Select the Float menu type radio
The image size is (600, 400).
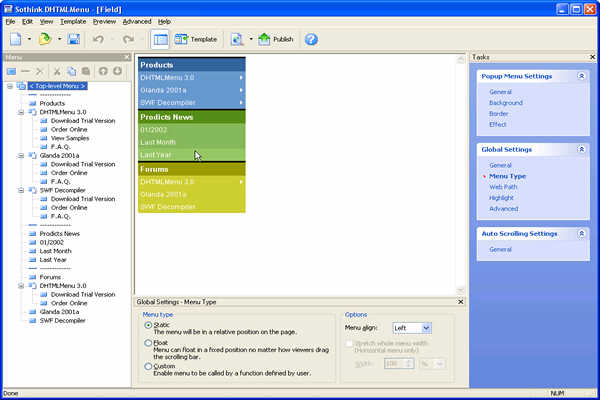pyautogui.click(x=148, y=343)
